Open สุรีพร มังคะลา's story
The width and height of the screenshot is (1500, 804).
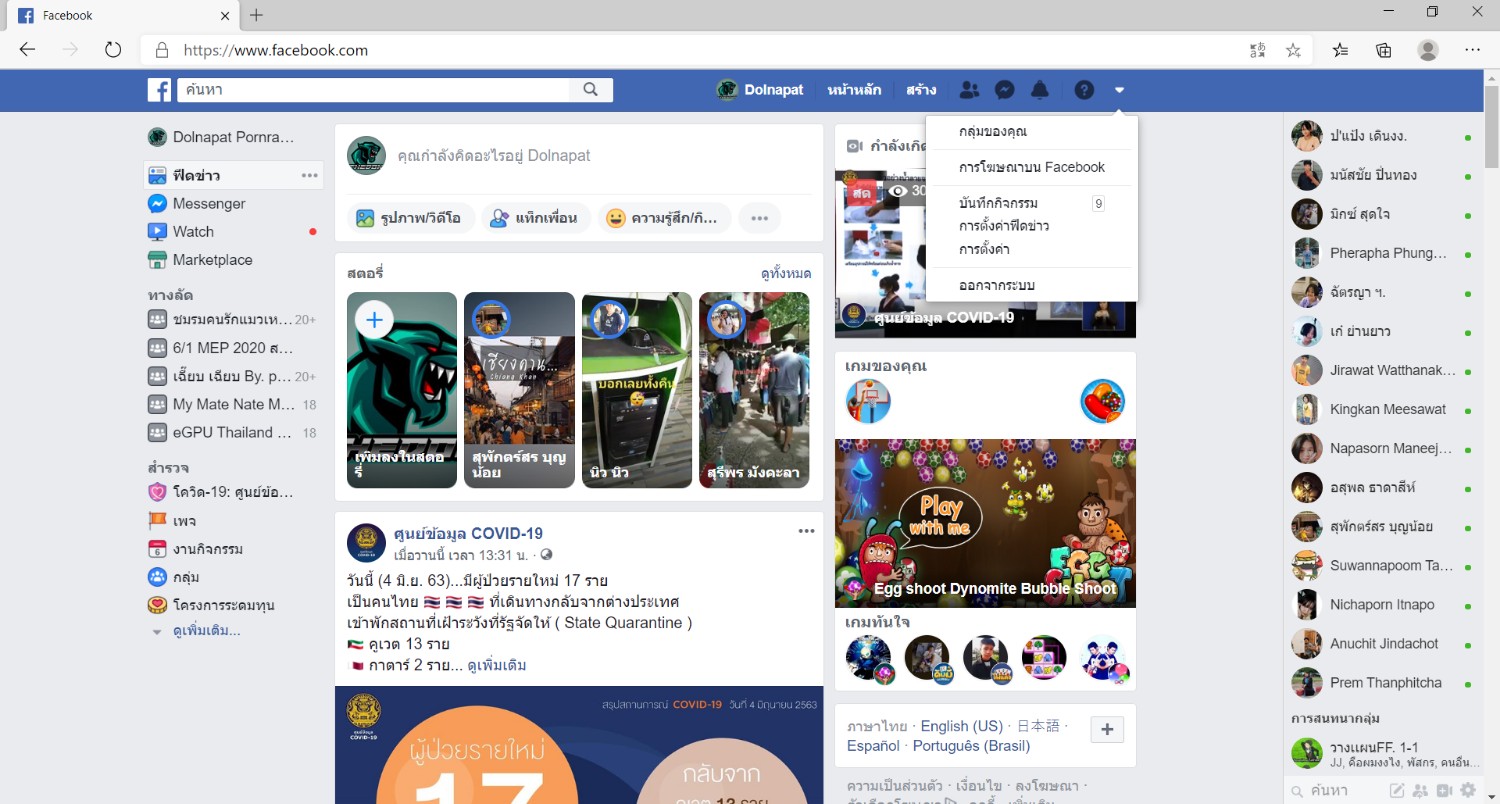[x=754, y=390]
